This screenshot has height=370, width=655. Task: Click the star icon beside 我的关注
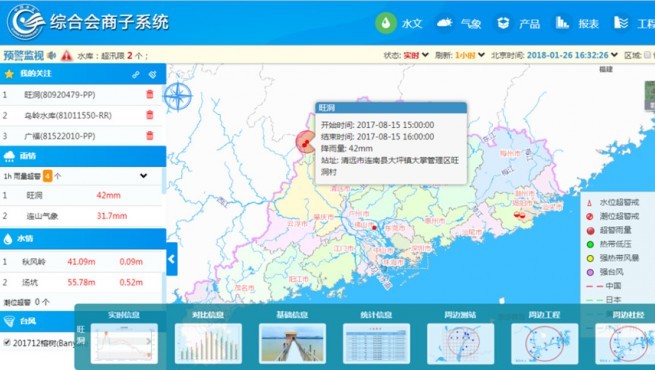(9, 74)
